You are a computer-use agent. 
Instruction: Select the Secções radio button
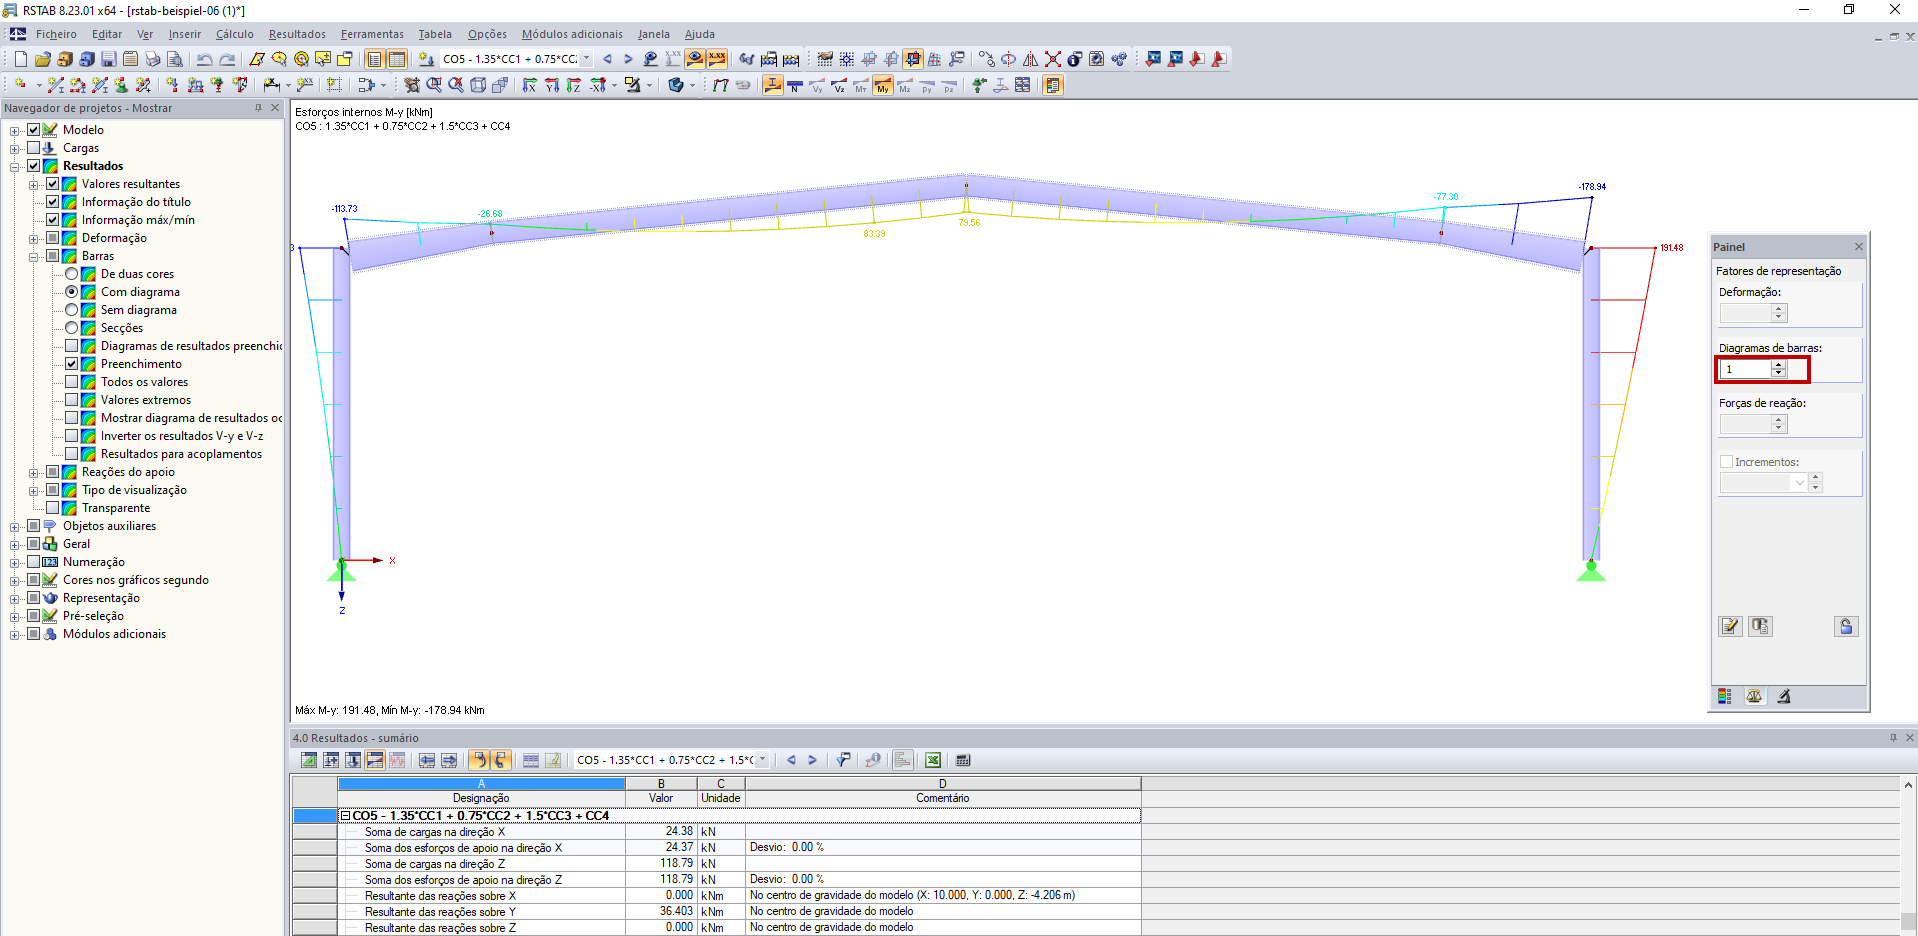(x=71, y=328)
